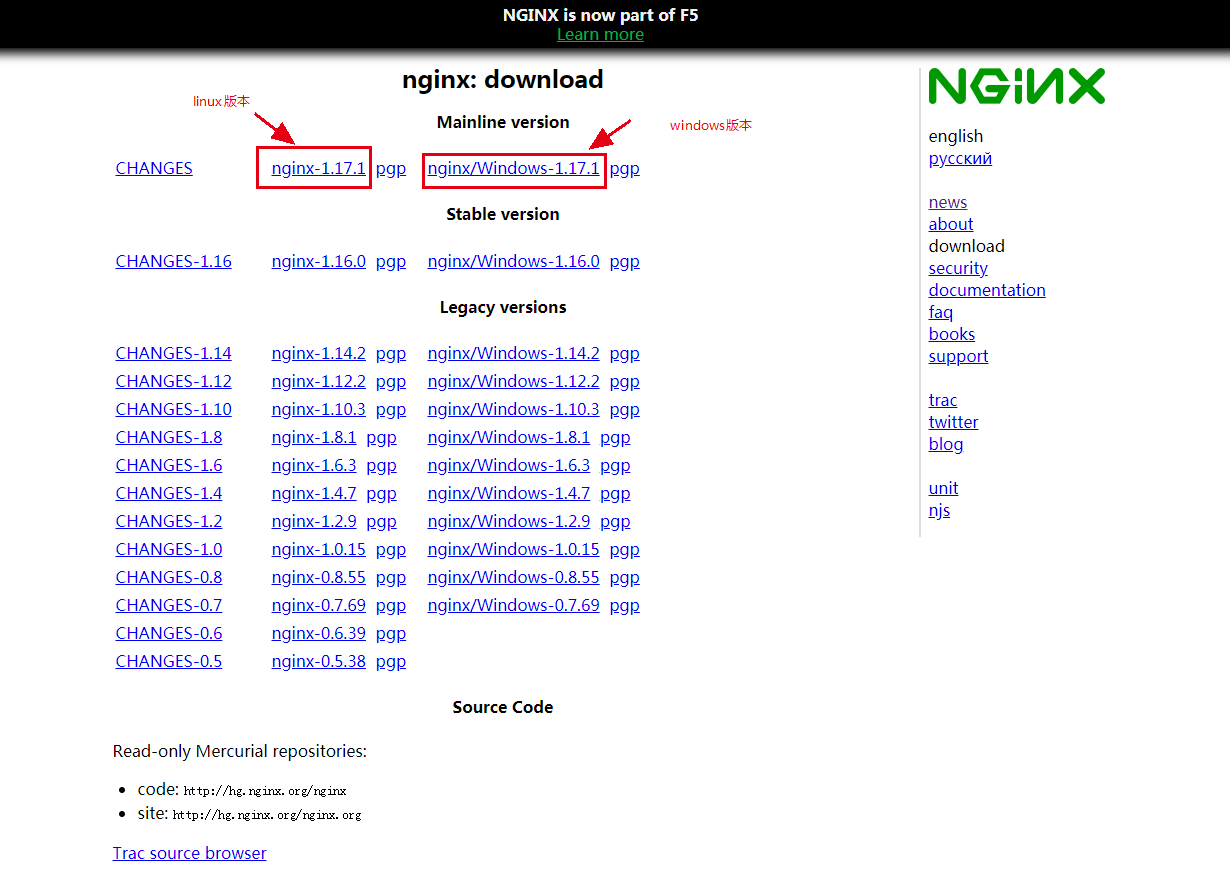
Task: Open CHANGES-1.16 changelog
Action: (173, 261)
